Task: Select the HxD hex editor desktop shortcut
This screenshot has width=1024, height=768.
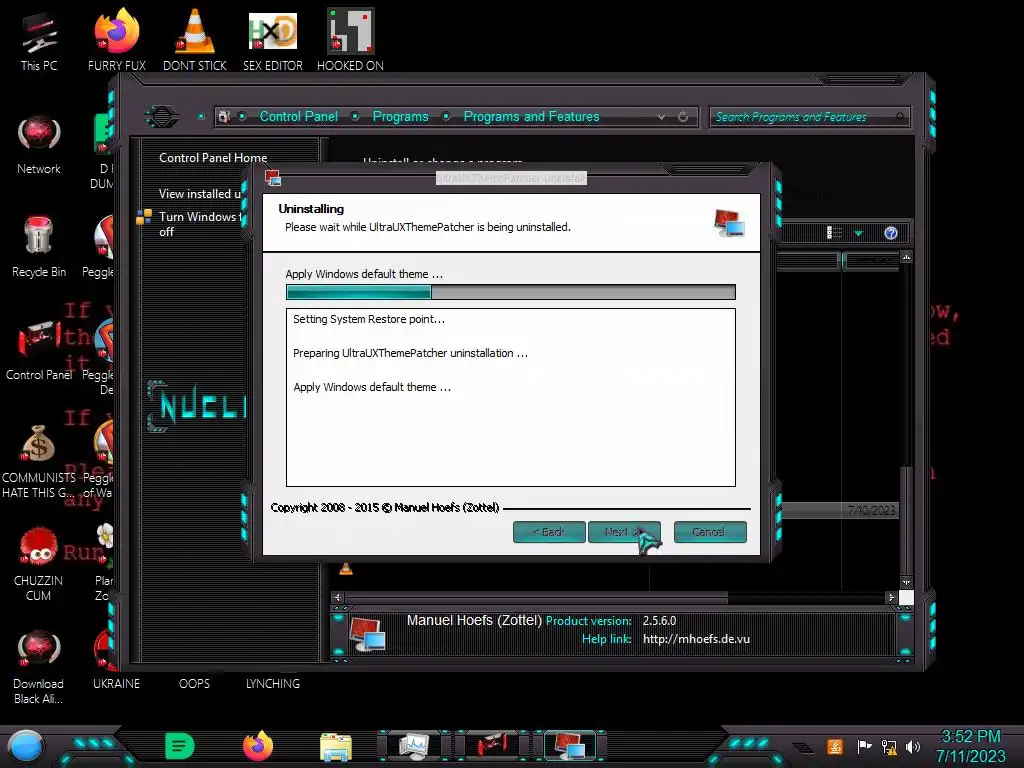Action: coord(273,40)
